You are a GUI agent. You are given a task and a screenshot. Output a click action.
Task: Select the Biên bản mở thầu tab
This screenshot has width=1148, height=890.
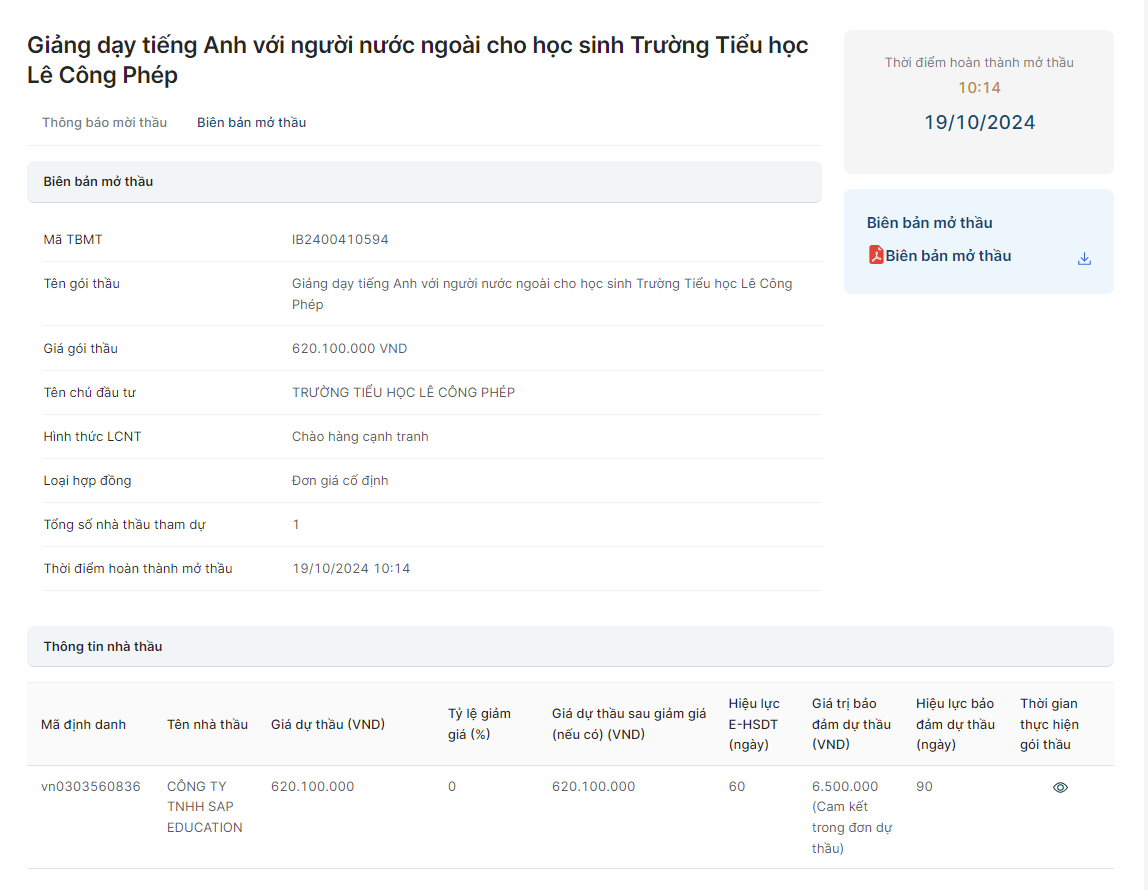(251, 123)
